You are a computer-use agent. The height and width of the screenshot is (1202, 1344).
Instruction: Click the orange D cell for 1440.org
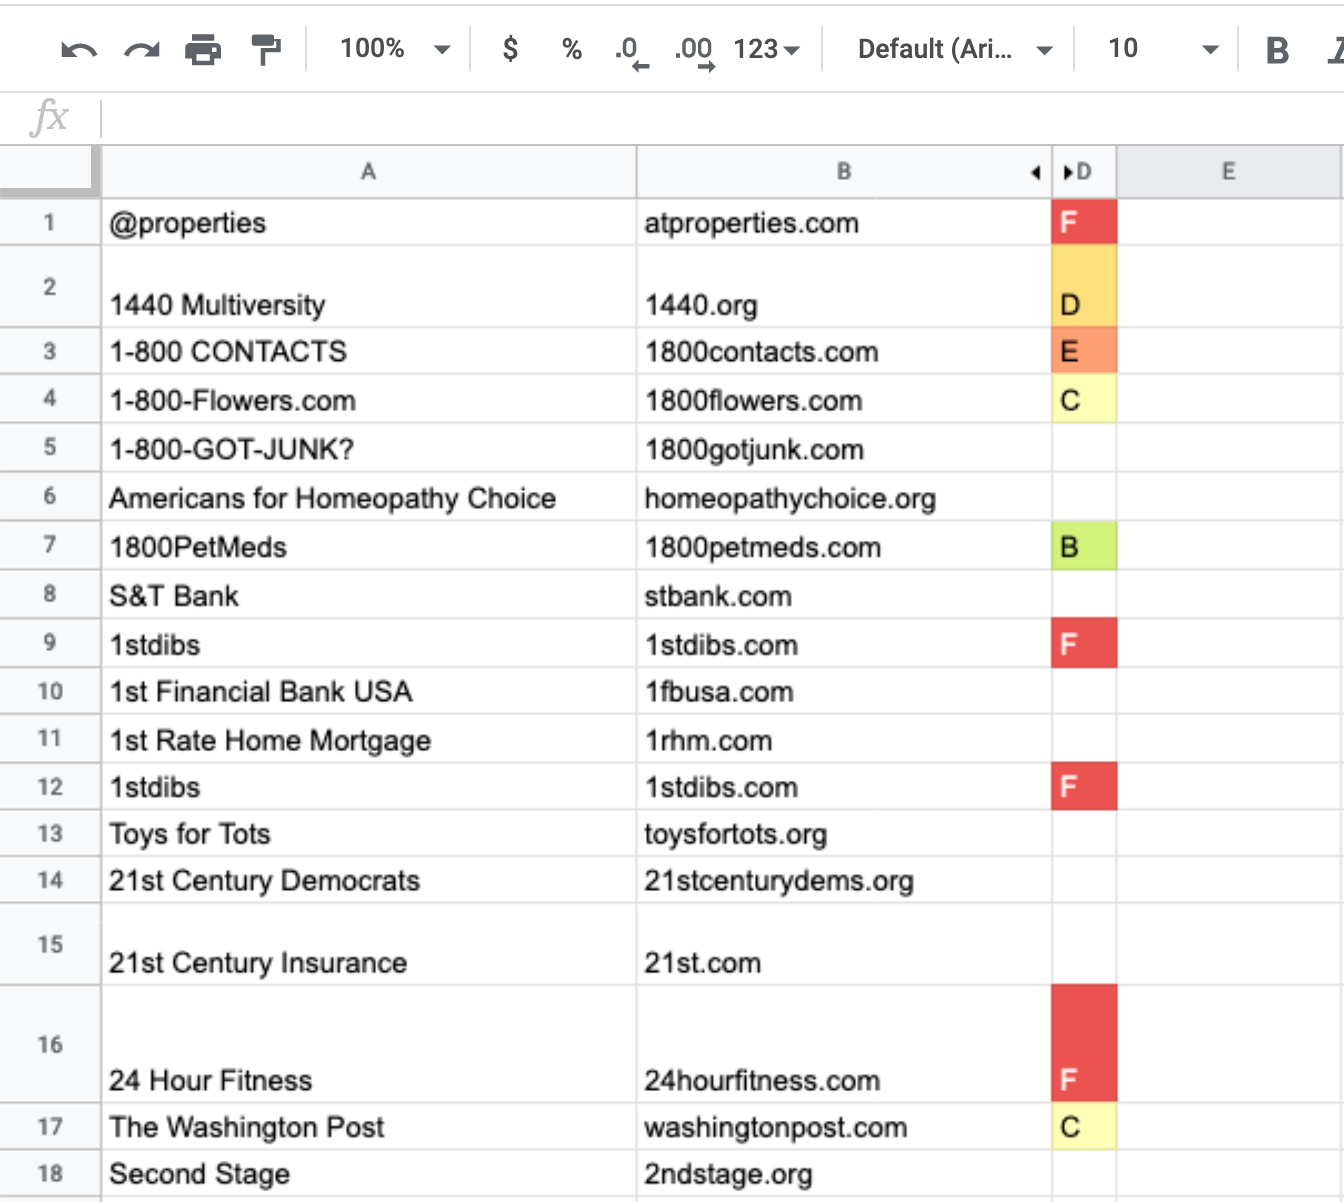tap(1084, 286)
